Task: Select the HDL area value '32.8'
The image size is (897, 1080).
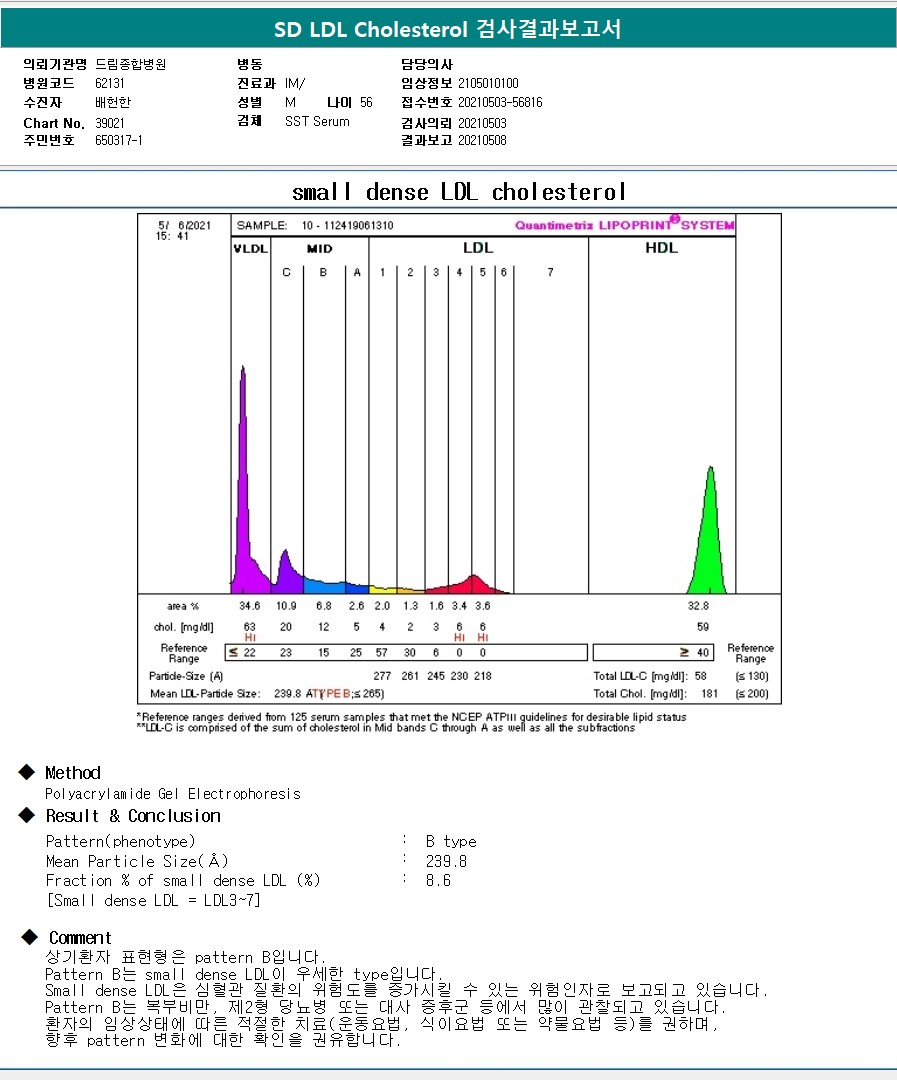Action: coord(698,606)
